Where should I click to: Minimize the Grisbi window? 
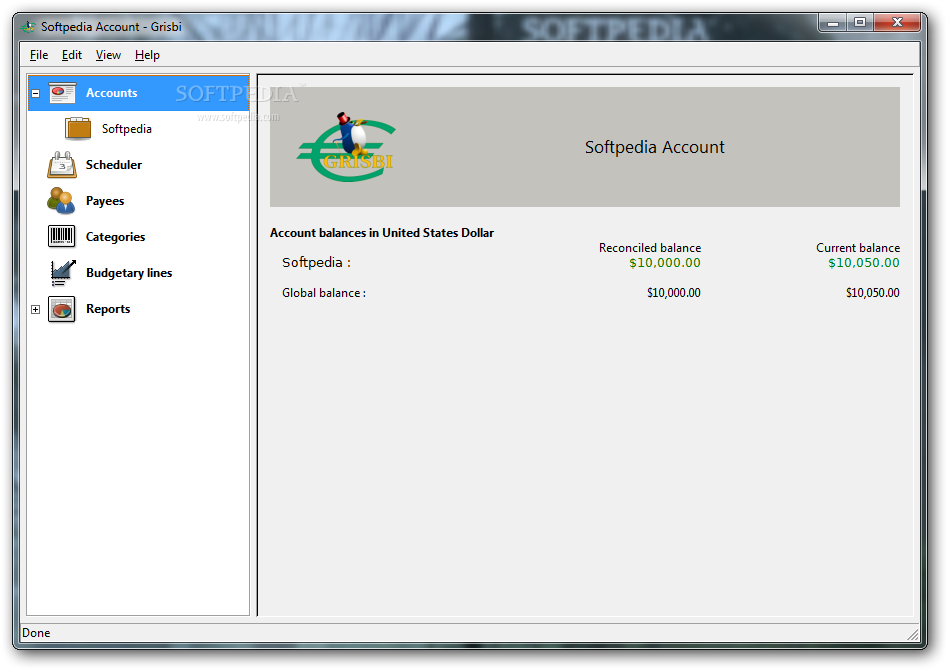tap(833, 23)
